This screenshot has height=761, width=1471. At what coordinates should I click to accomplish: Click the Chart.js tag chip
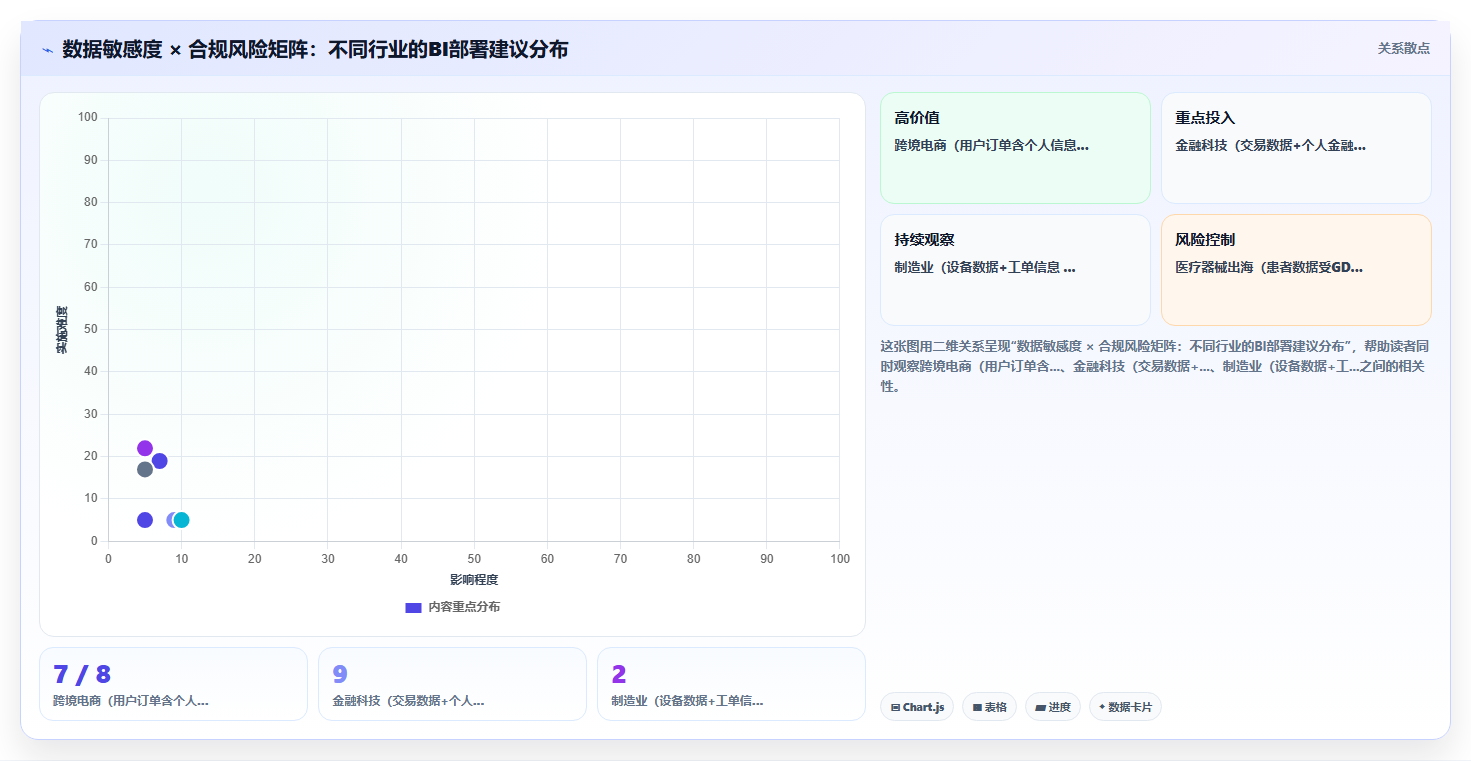point(917,707)
